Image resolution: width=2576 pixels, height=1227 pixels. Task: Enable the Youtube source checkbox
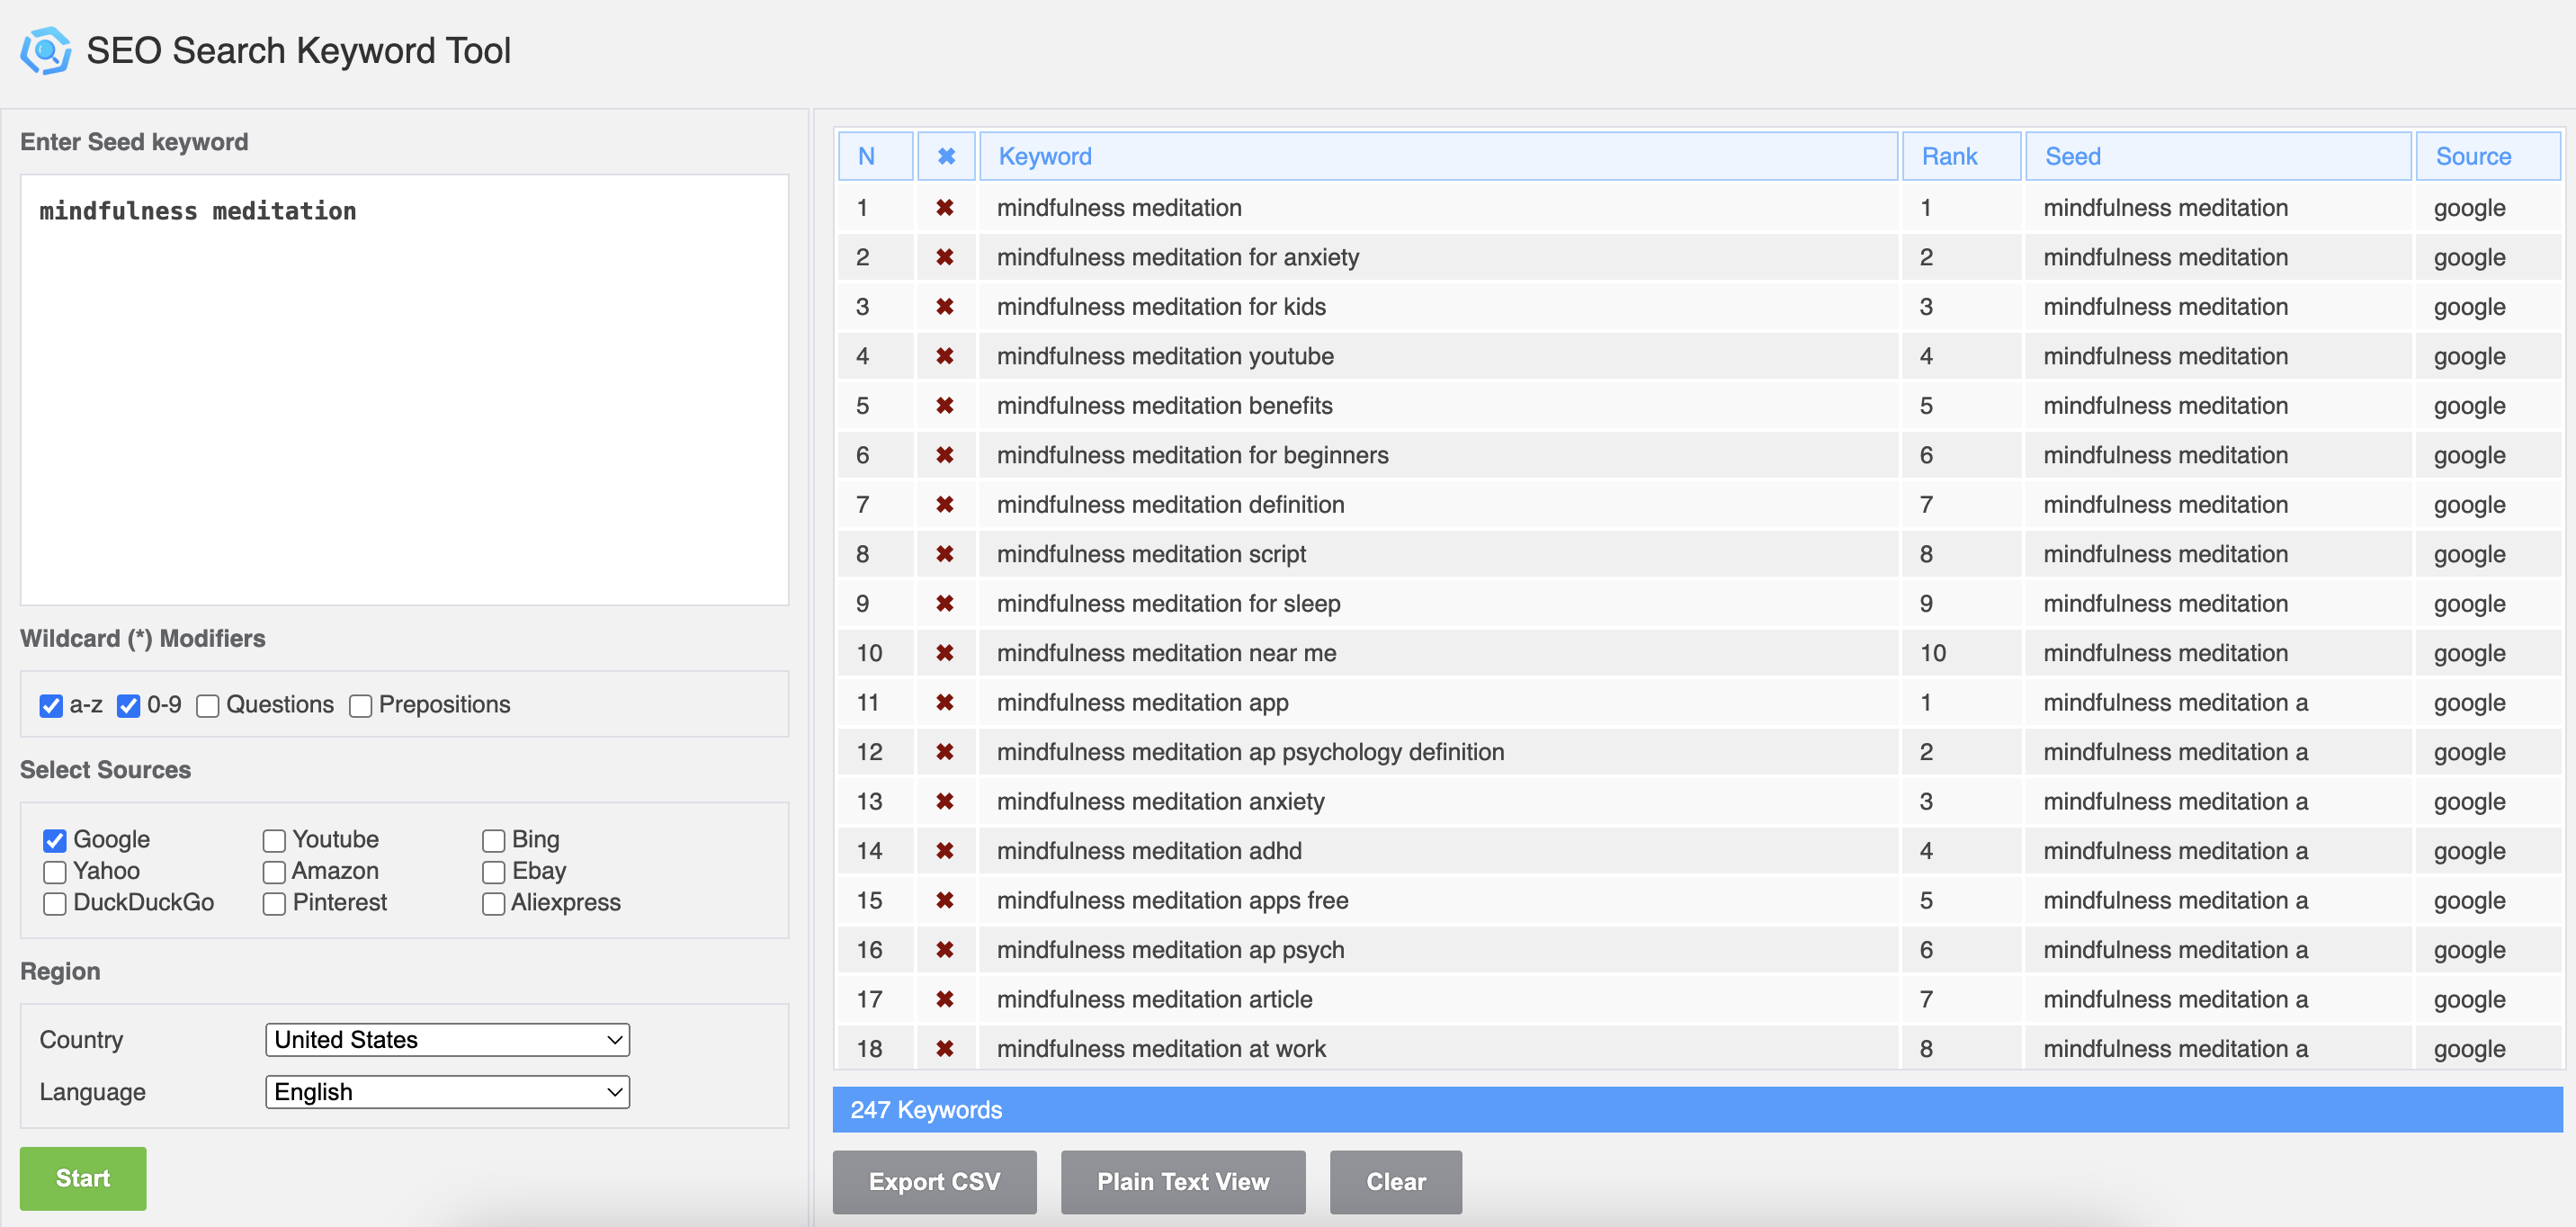pos(274,841)
